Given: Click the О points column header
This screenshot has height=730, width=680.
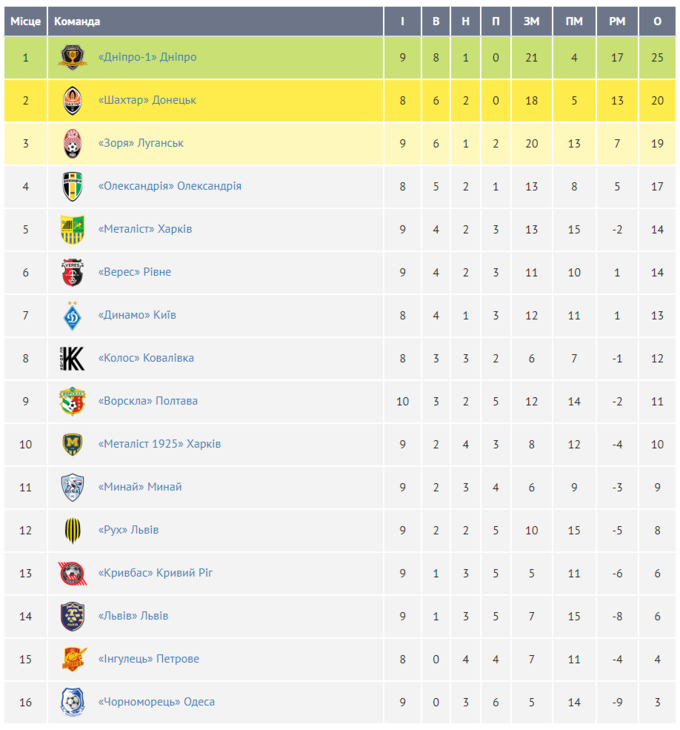Looking at the screenshot, I should pyautogui.click(x=657, y=21).
